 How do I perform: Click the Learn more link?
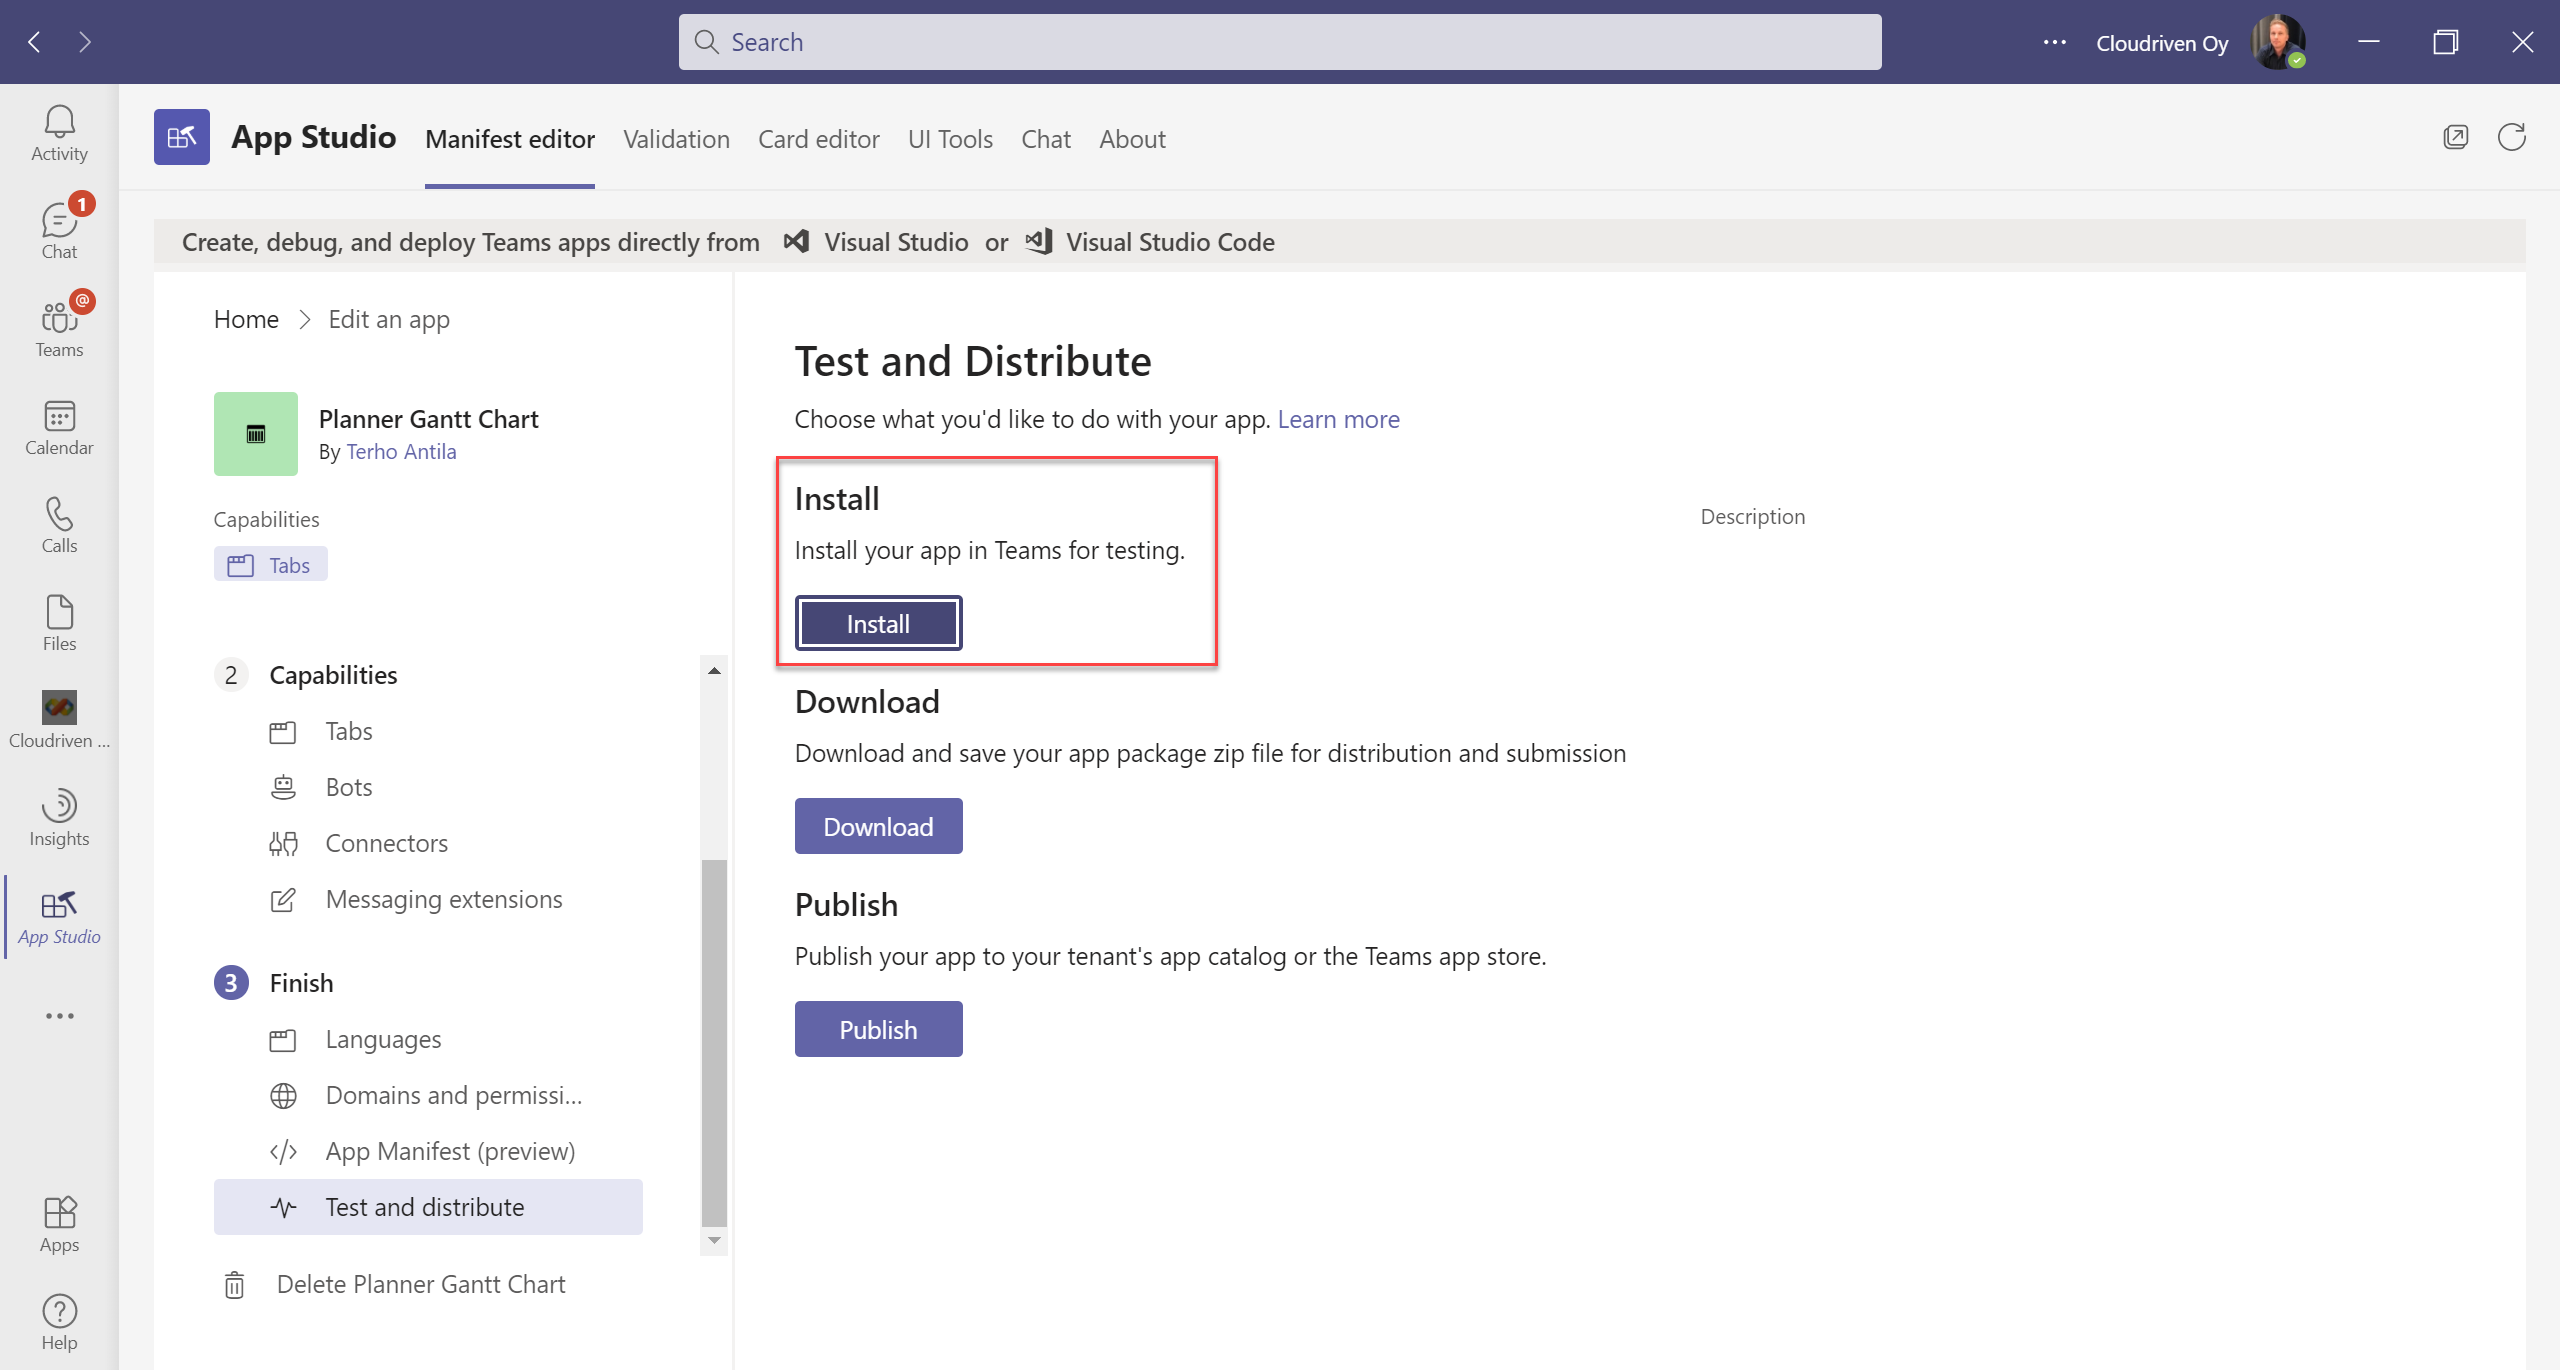(x=1338, y=419)
